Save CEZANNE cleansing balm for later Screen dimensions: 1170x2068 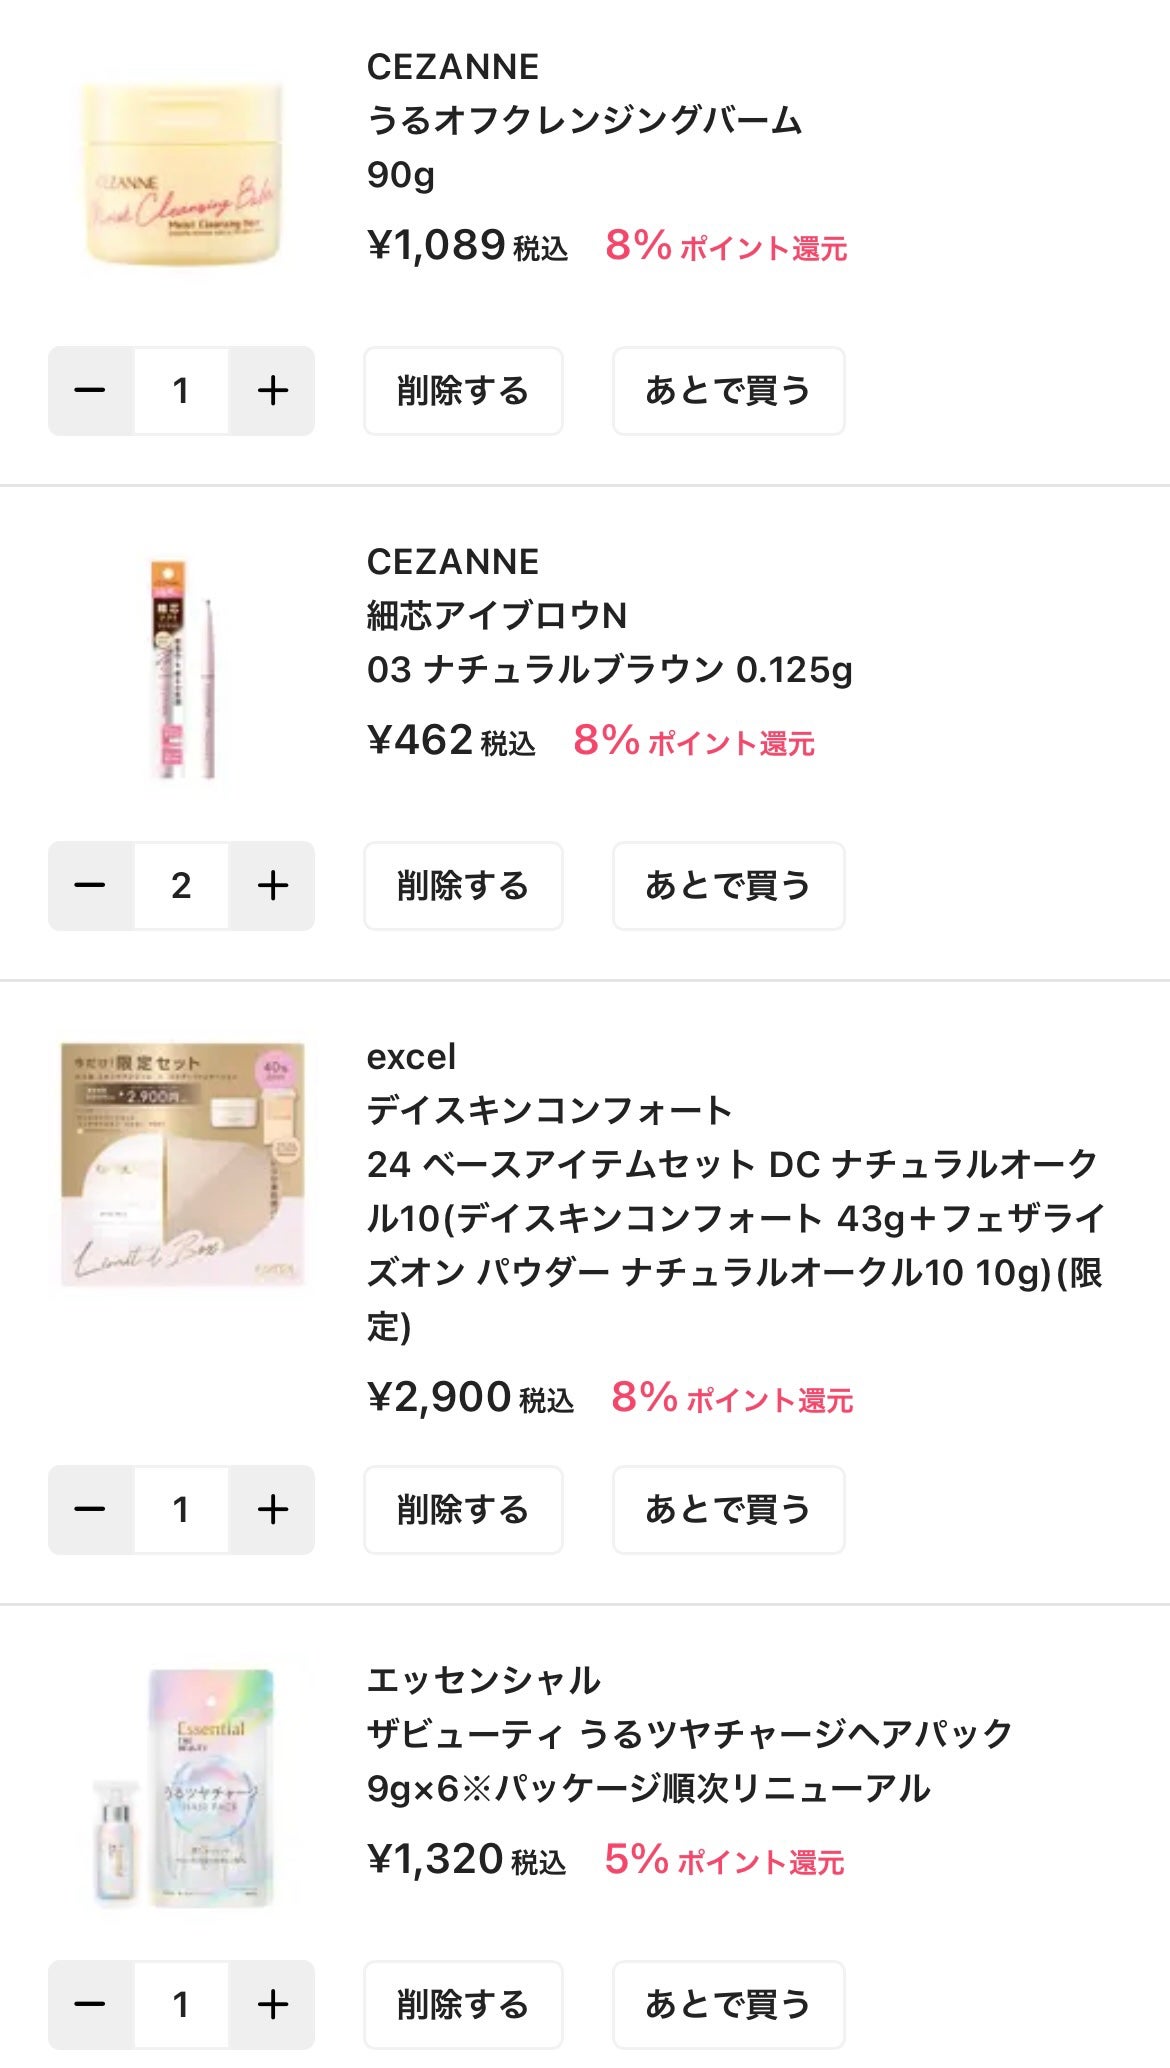click(x=728, y=391)
